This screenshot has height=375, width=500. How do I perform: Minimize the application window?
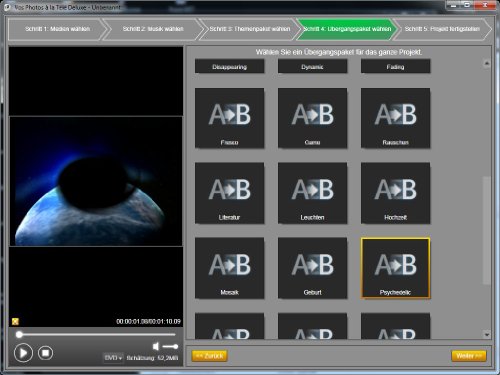coord(453,5)
